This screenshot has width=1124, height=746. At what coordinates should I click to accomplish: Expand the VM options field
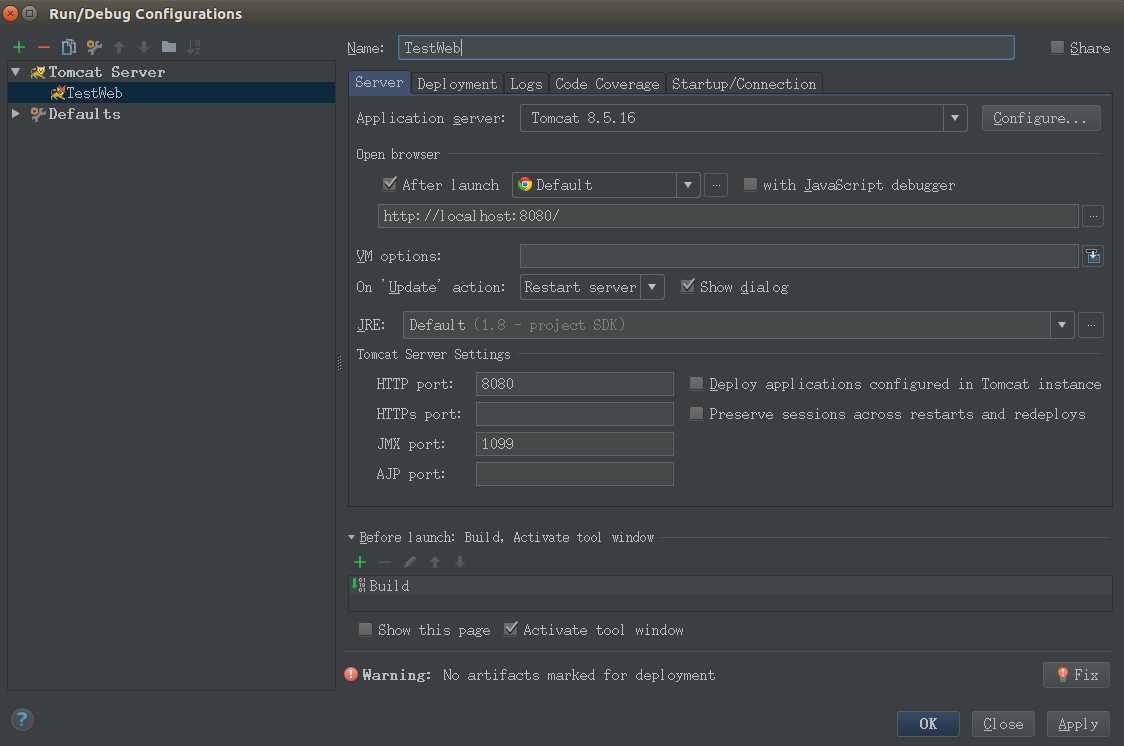click(1092, 256)
